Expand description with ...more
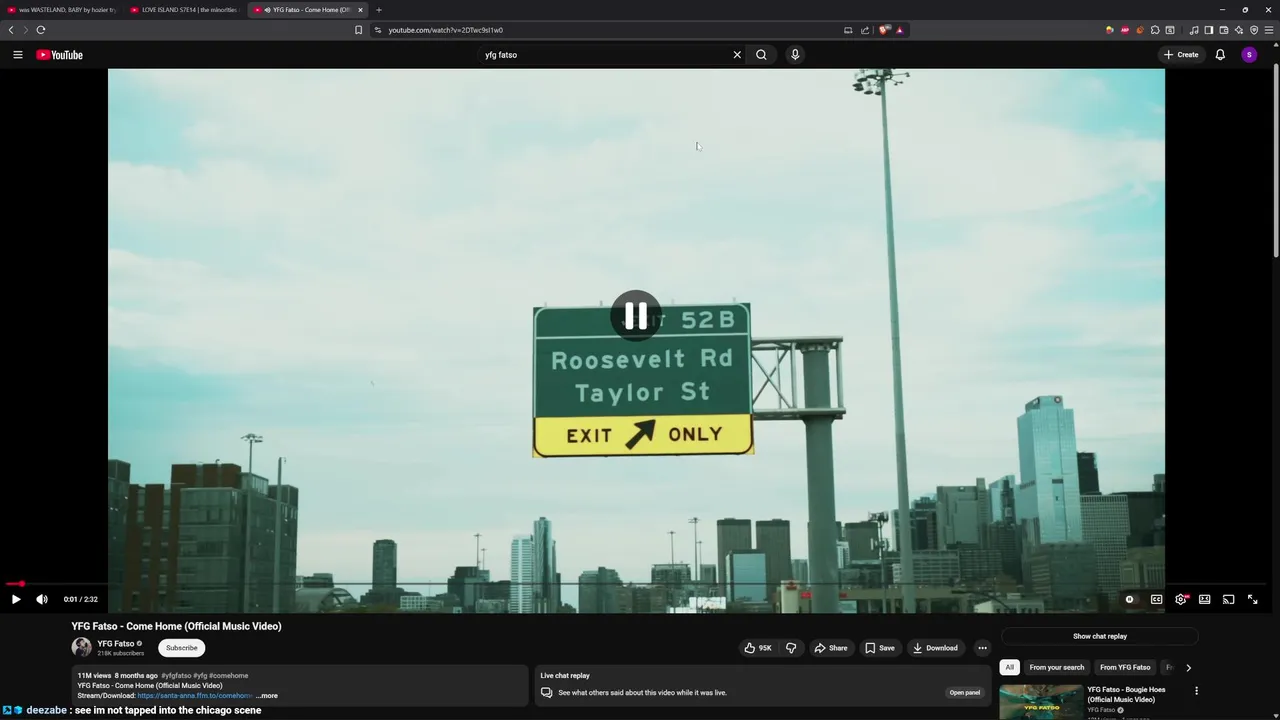The height and width of the screenshot is (720, 1280). [267, 696]
